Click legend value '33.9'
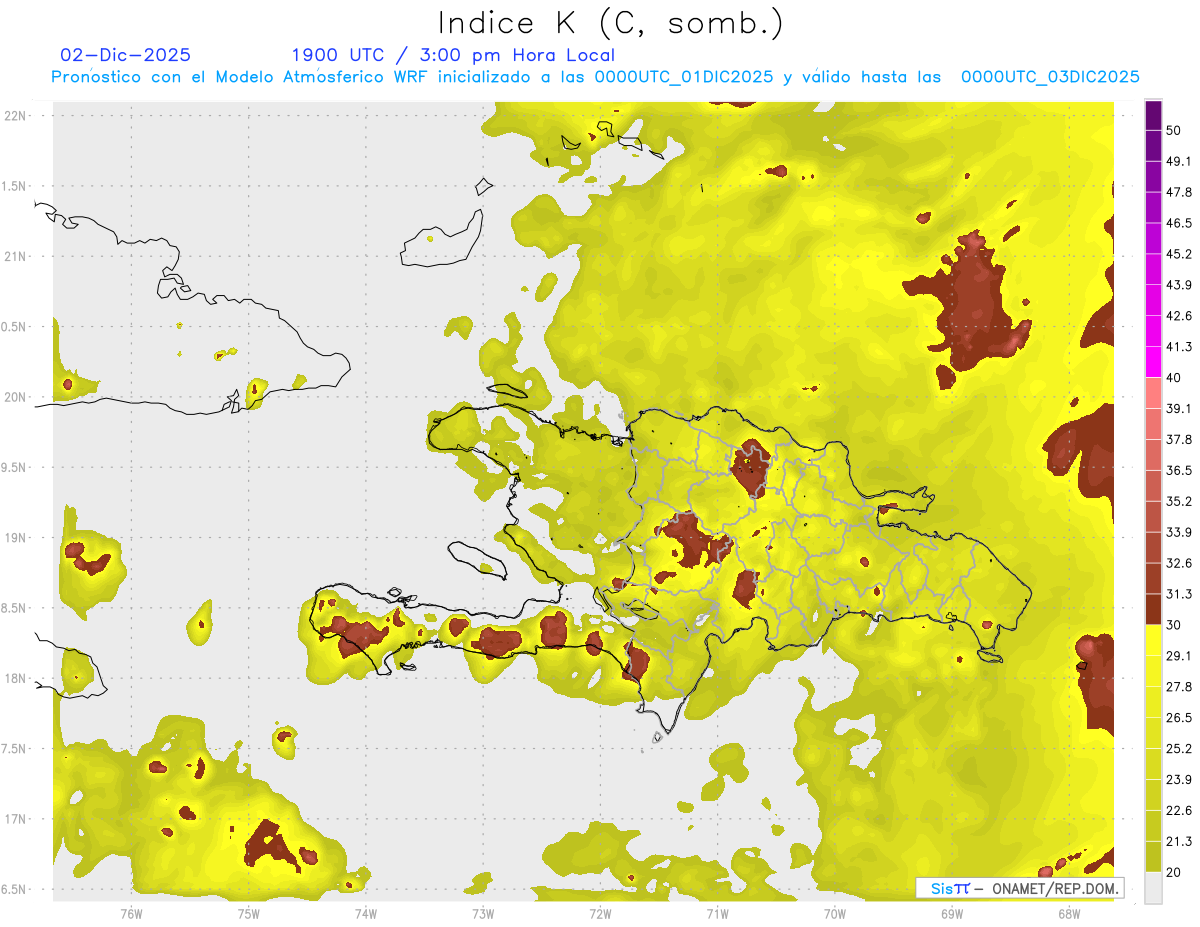Viewport: 1200px width, 927px height. click(1179, 532)
